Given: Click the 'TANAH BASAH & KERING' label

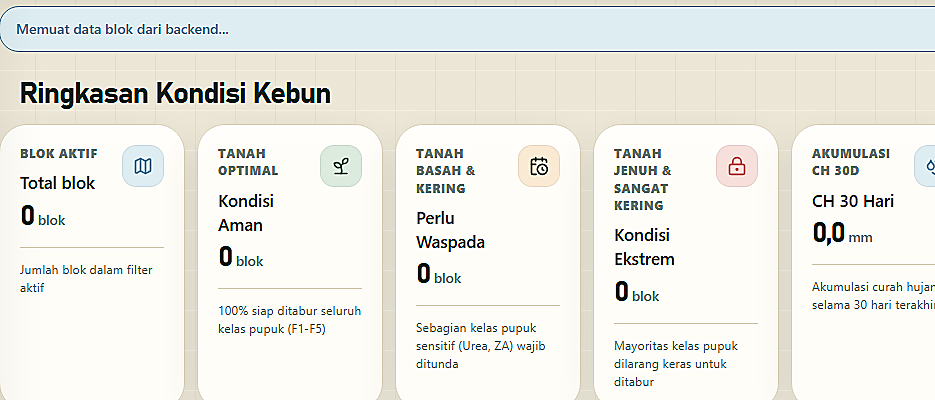Looking at the screenshot, I should tap(445, 171).
